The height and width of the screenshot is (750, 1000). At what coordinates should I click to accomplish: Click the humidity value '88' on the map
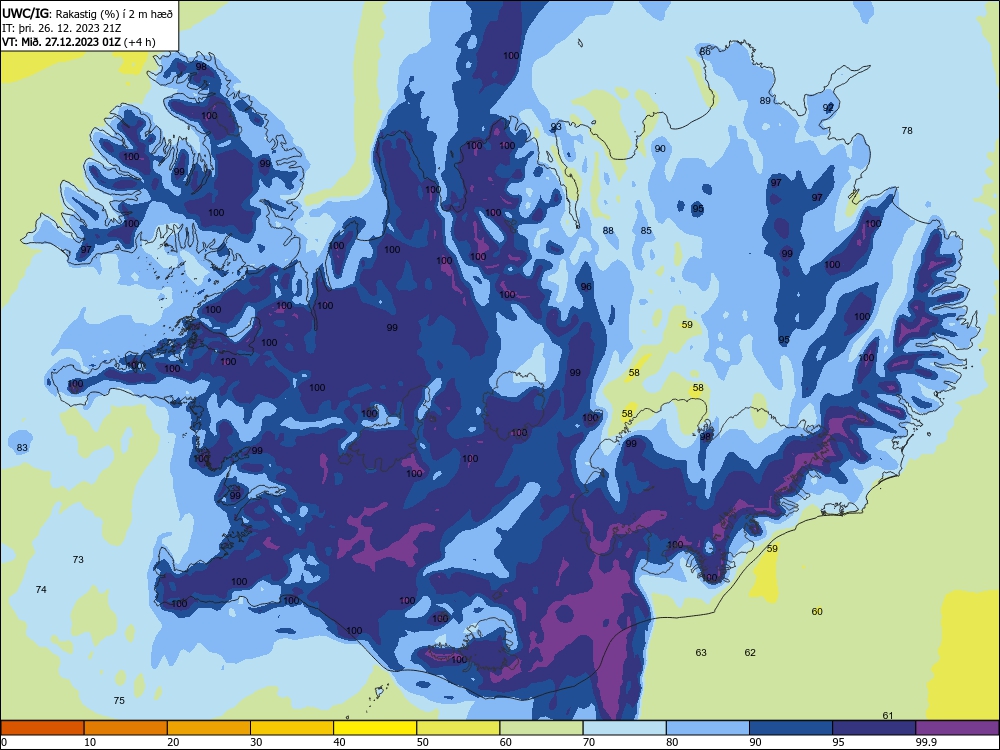click(608, 231)
